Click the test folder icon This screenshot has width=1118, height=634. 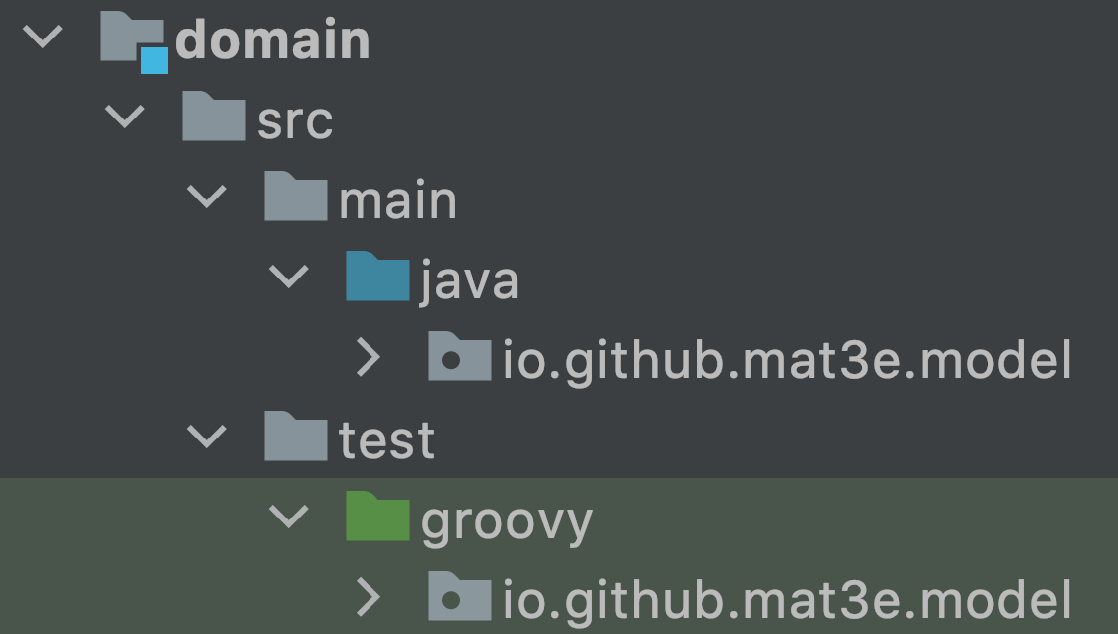point(295,439)
